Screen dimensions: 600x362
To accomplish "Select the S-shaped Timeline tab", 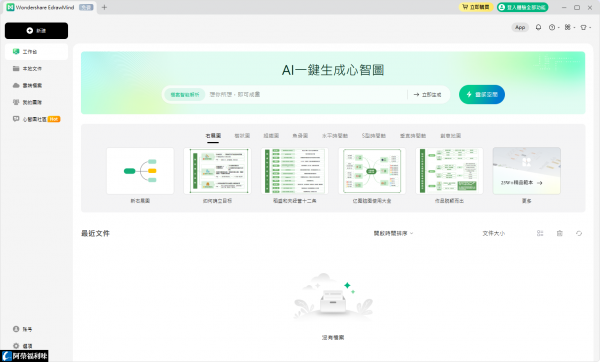I will point(374,136).
